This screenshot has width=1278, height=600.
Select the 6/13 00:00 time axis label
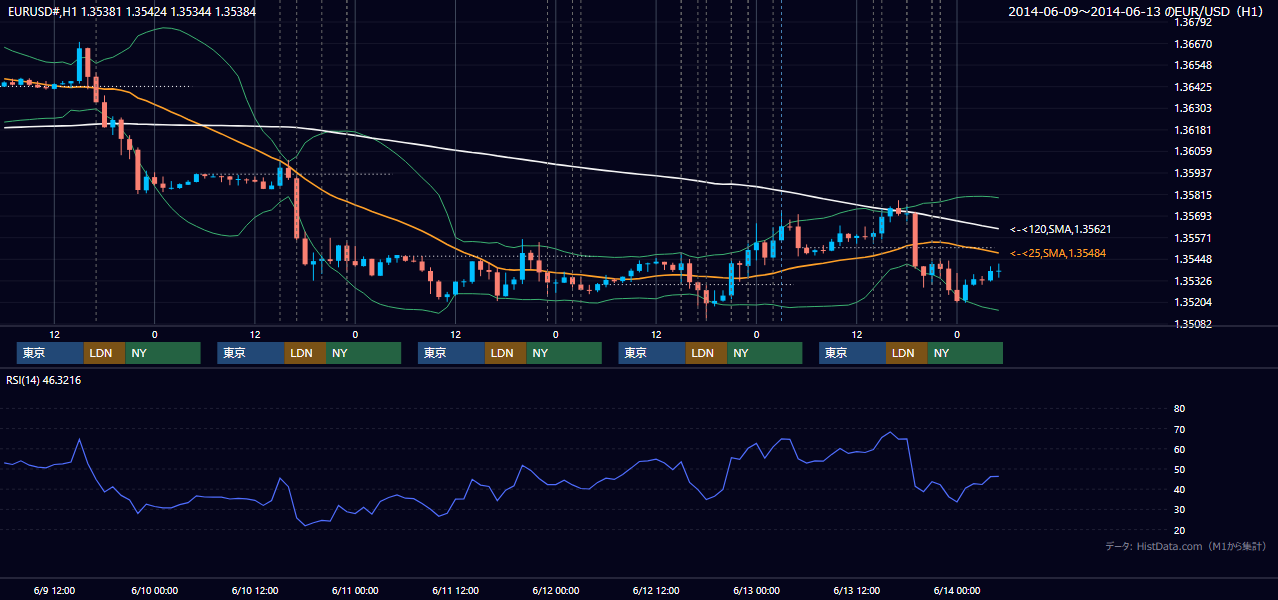pyautogui.click(x=756, y=590)
